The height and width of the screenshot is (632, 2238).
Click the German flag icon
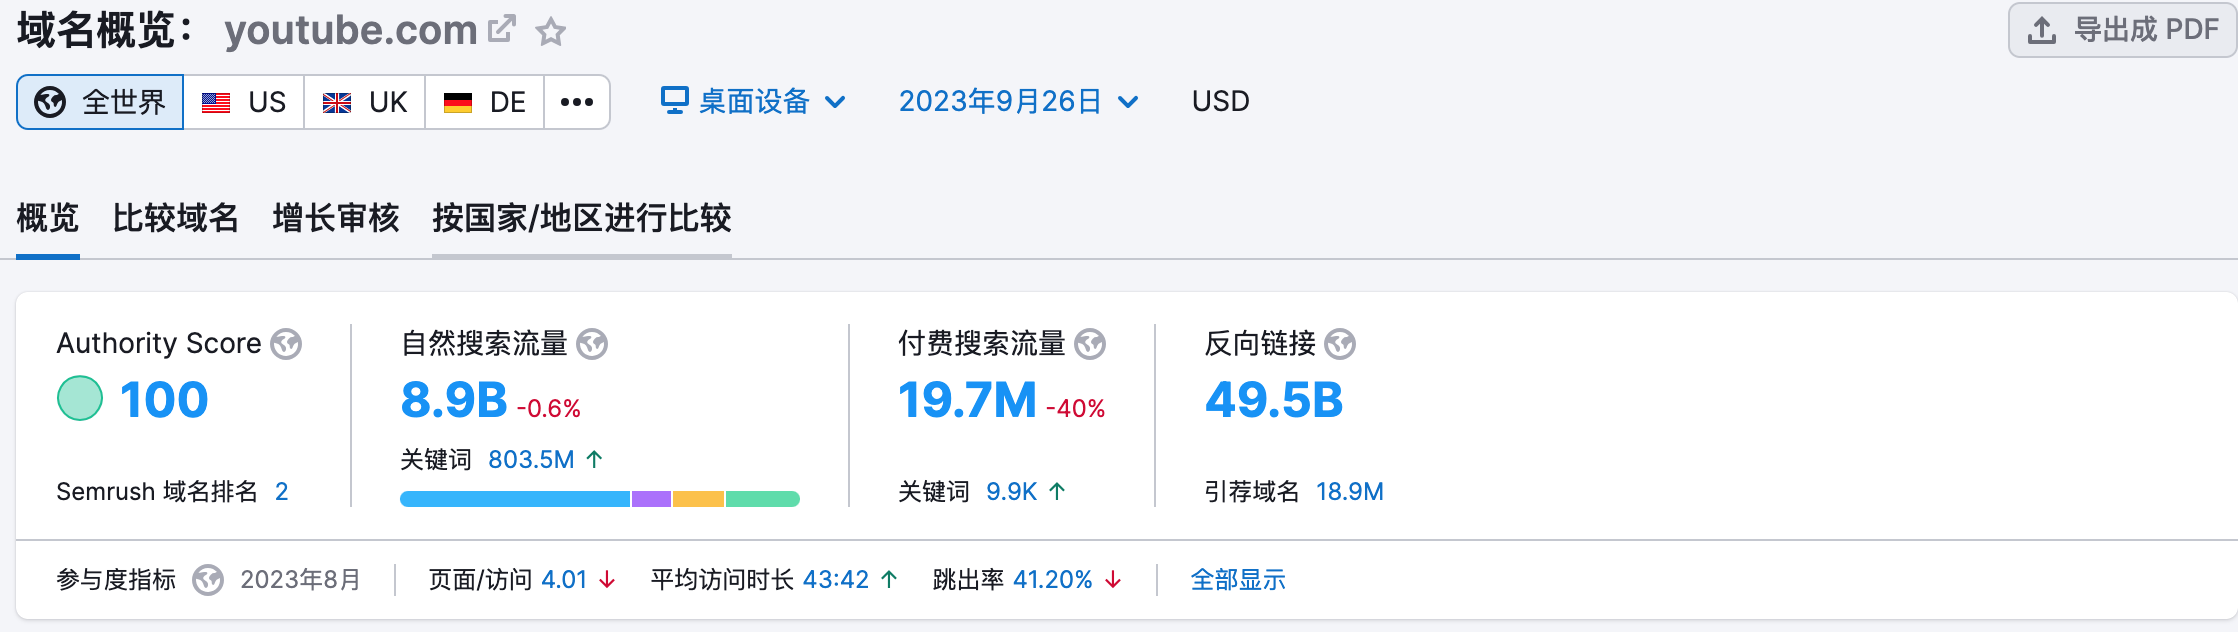pos(458,102)
